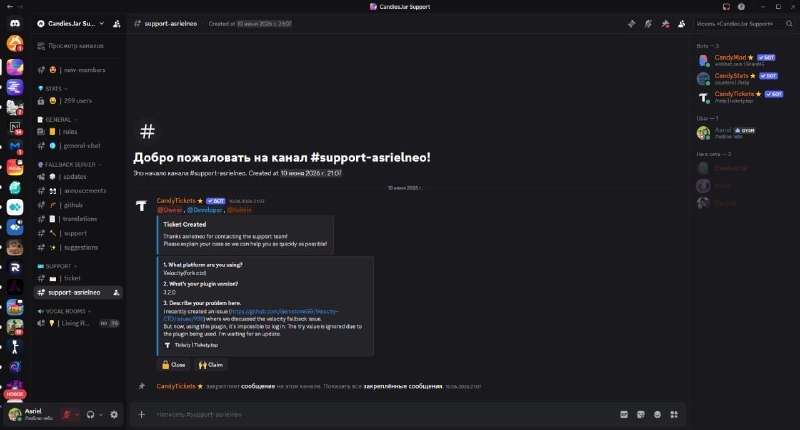Screen dimensions: 800x430
Task: Open headphone output options dropdown arrow
Action: point(101,415)
